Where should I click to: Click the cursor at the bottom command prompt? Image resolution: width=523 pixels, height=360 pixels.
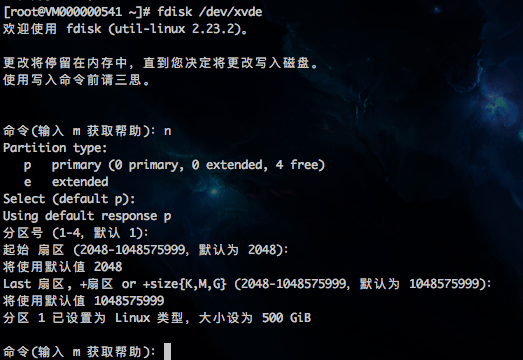[168, 352]
